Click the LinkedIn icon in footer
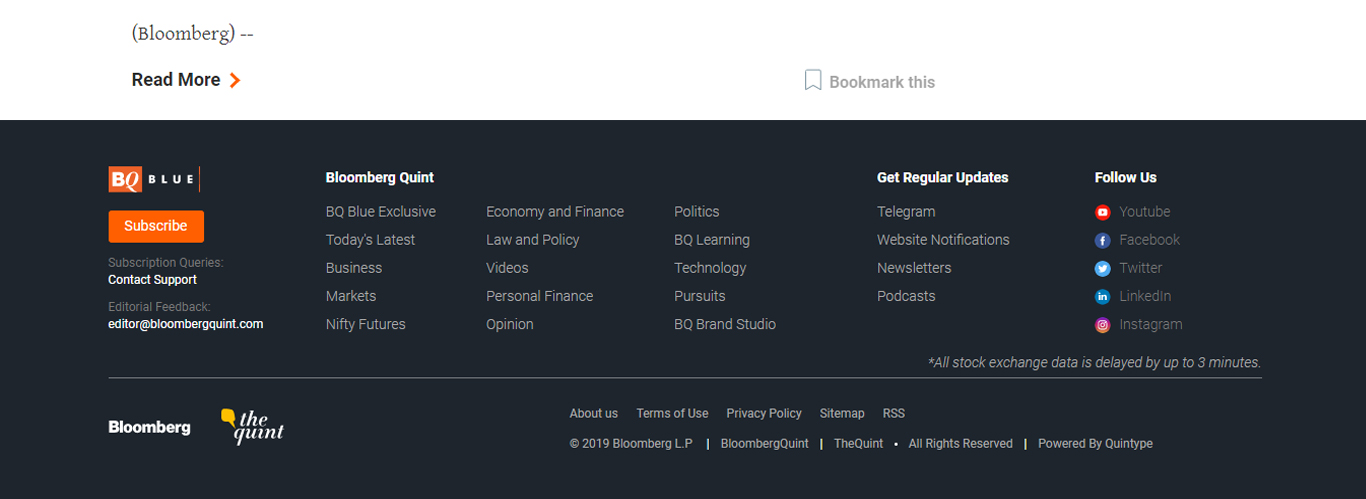Image resolution: width=1366 pixels, height=499 pixels. click(x=1102, y=296)
